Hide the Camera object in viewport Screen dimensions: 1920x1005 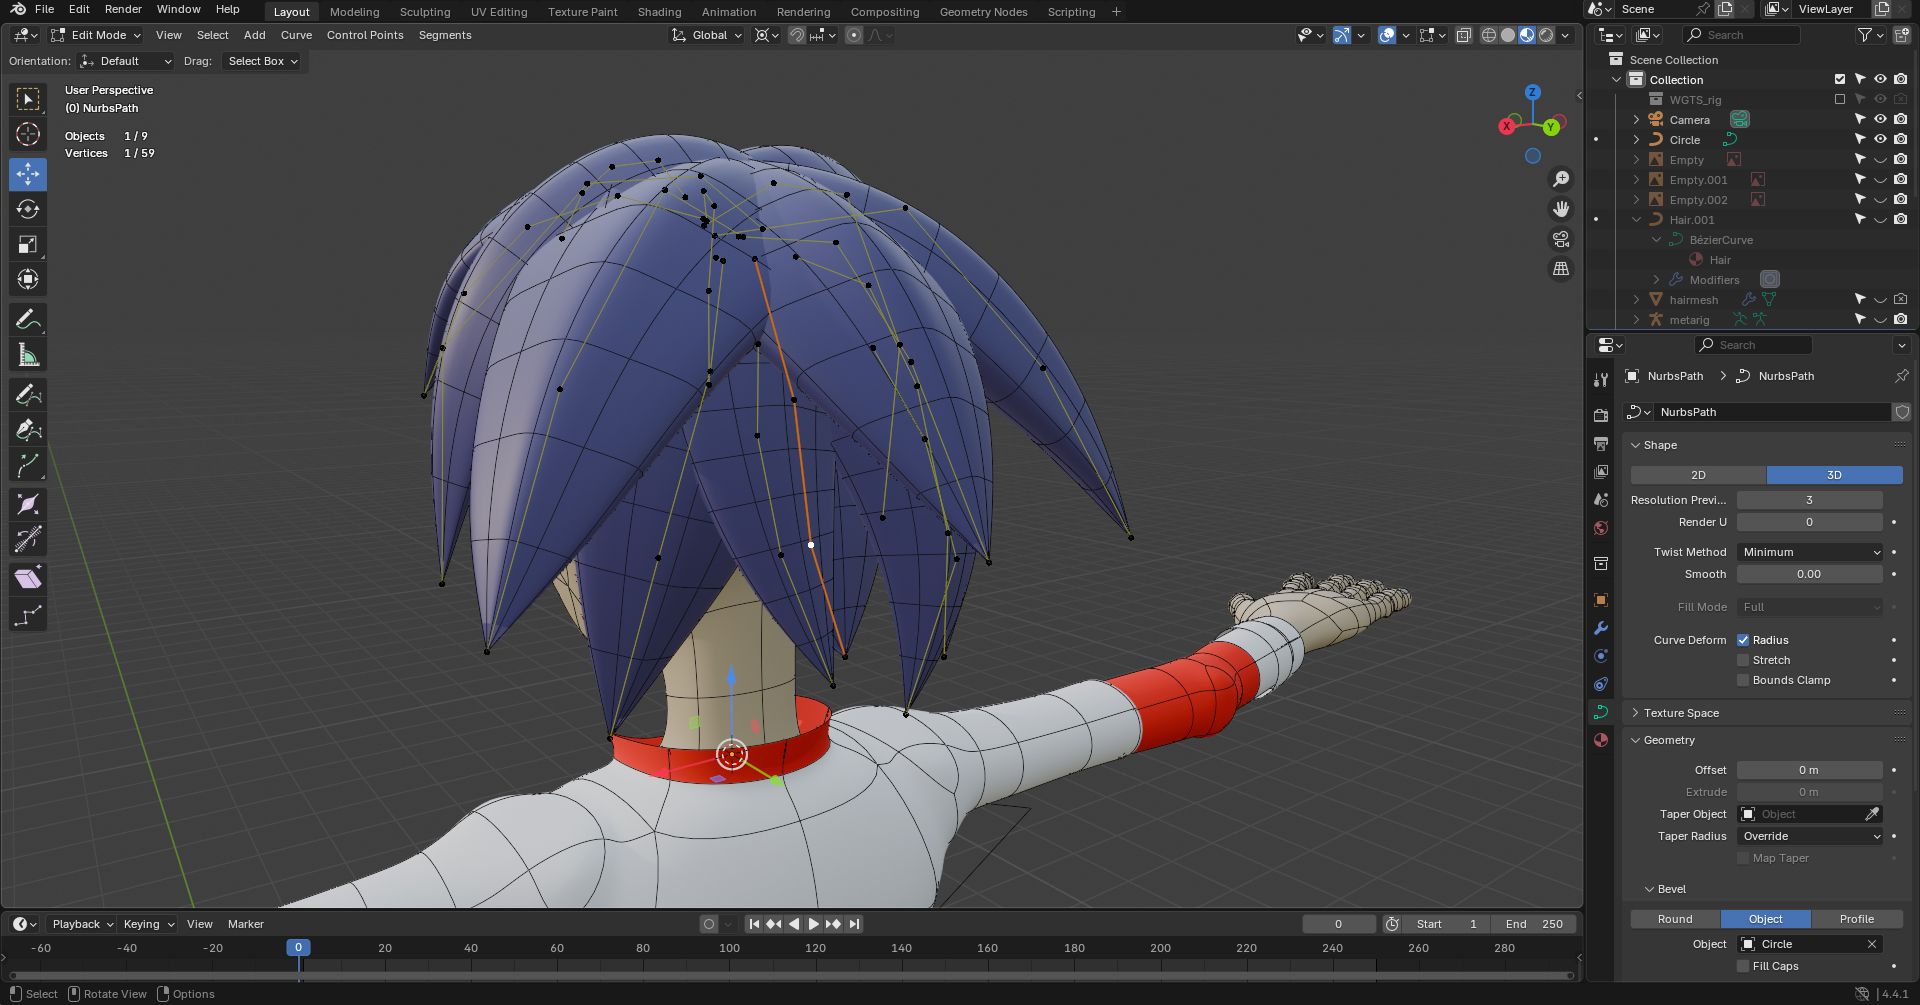click(1880, 120)
